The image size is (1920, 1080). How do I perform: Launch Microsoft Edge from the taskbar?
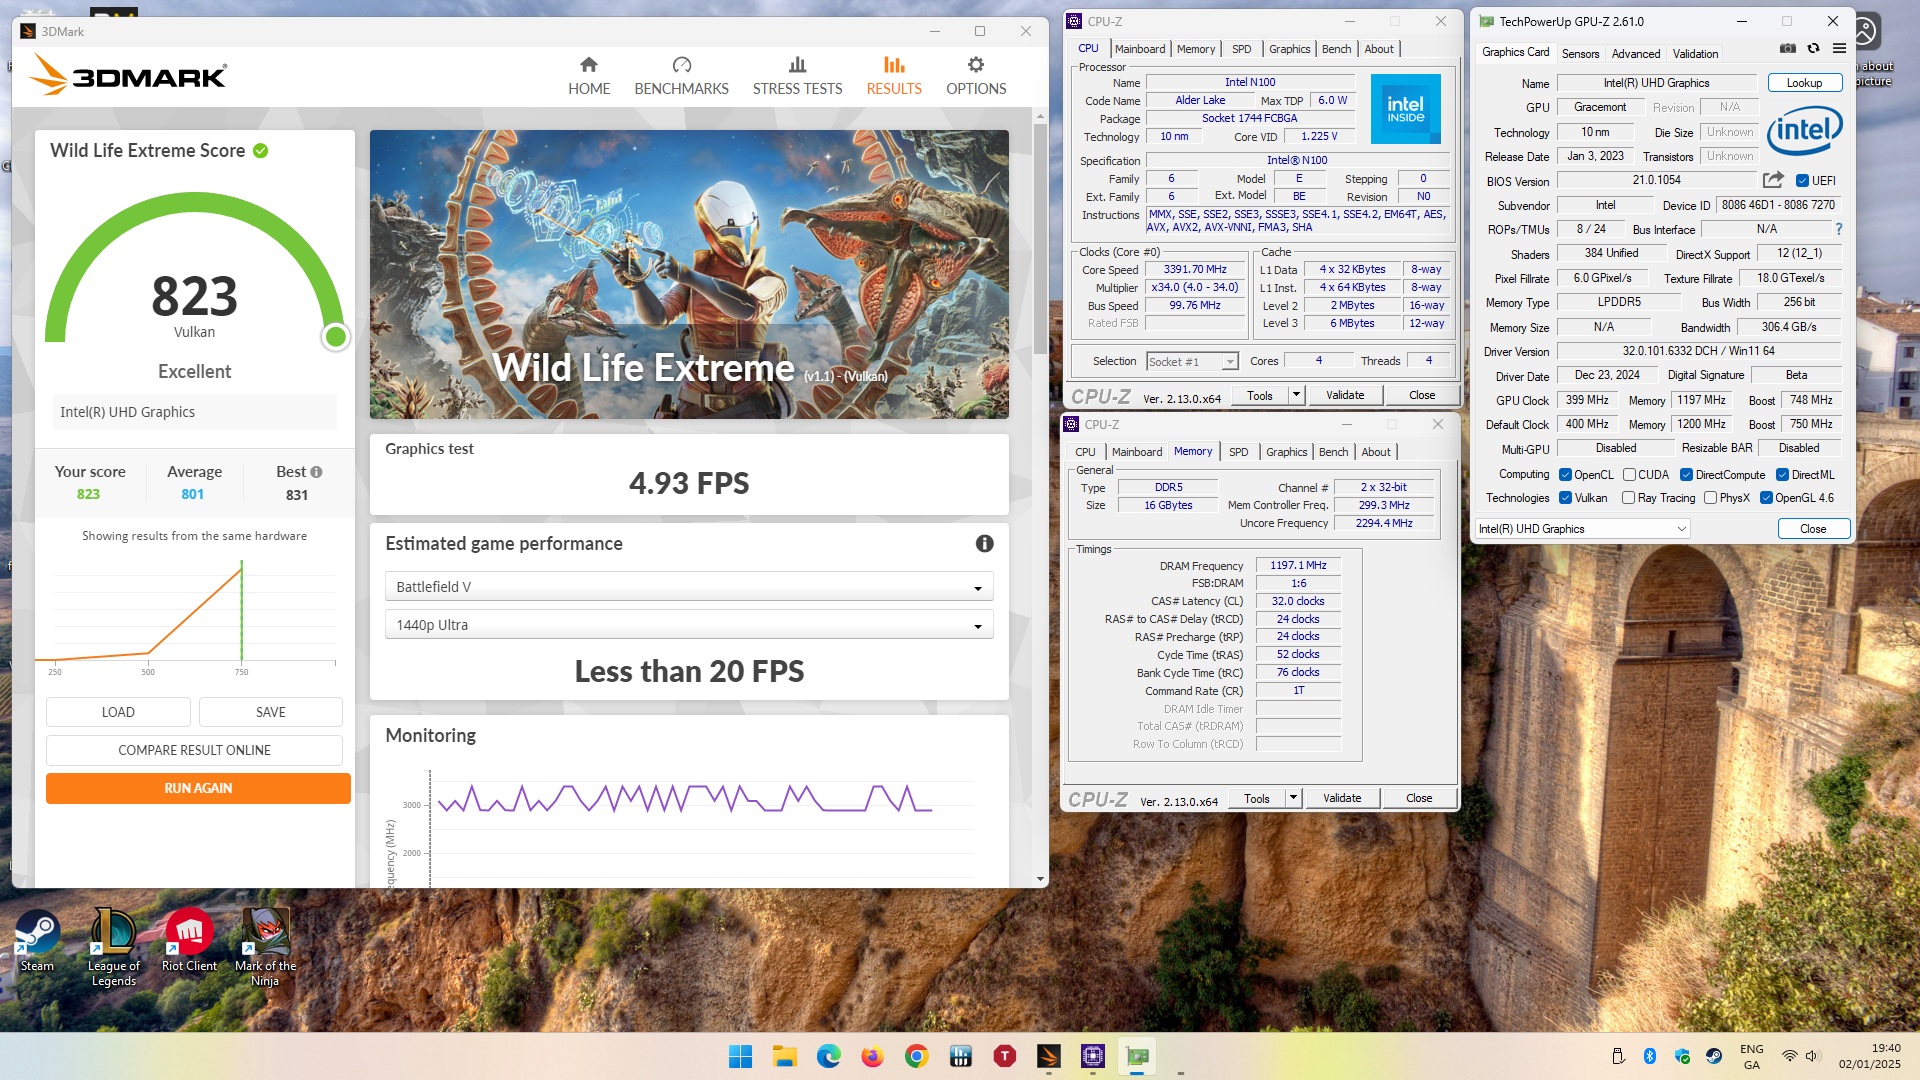(828, 1056)
